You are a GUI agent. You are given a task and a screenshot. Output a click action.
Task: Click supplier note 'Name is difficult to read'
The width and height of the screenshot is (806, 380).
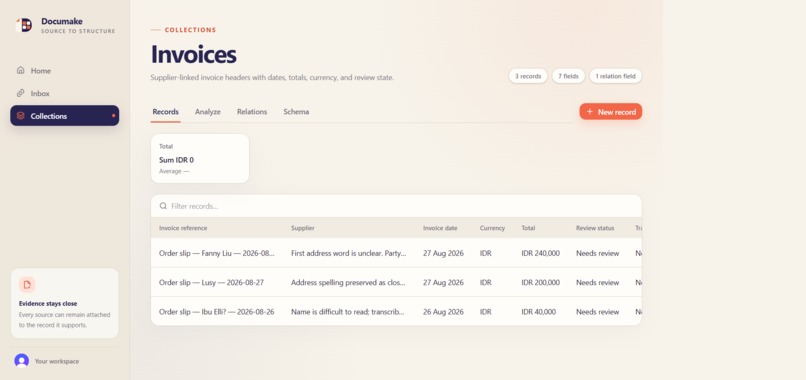coord(348,312)
